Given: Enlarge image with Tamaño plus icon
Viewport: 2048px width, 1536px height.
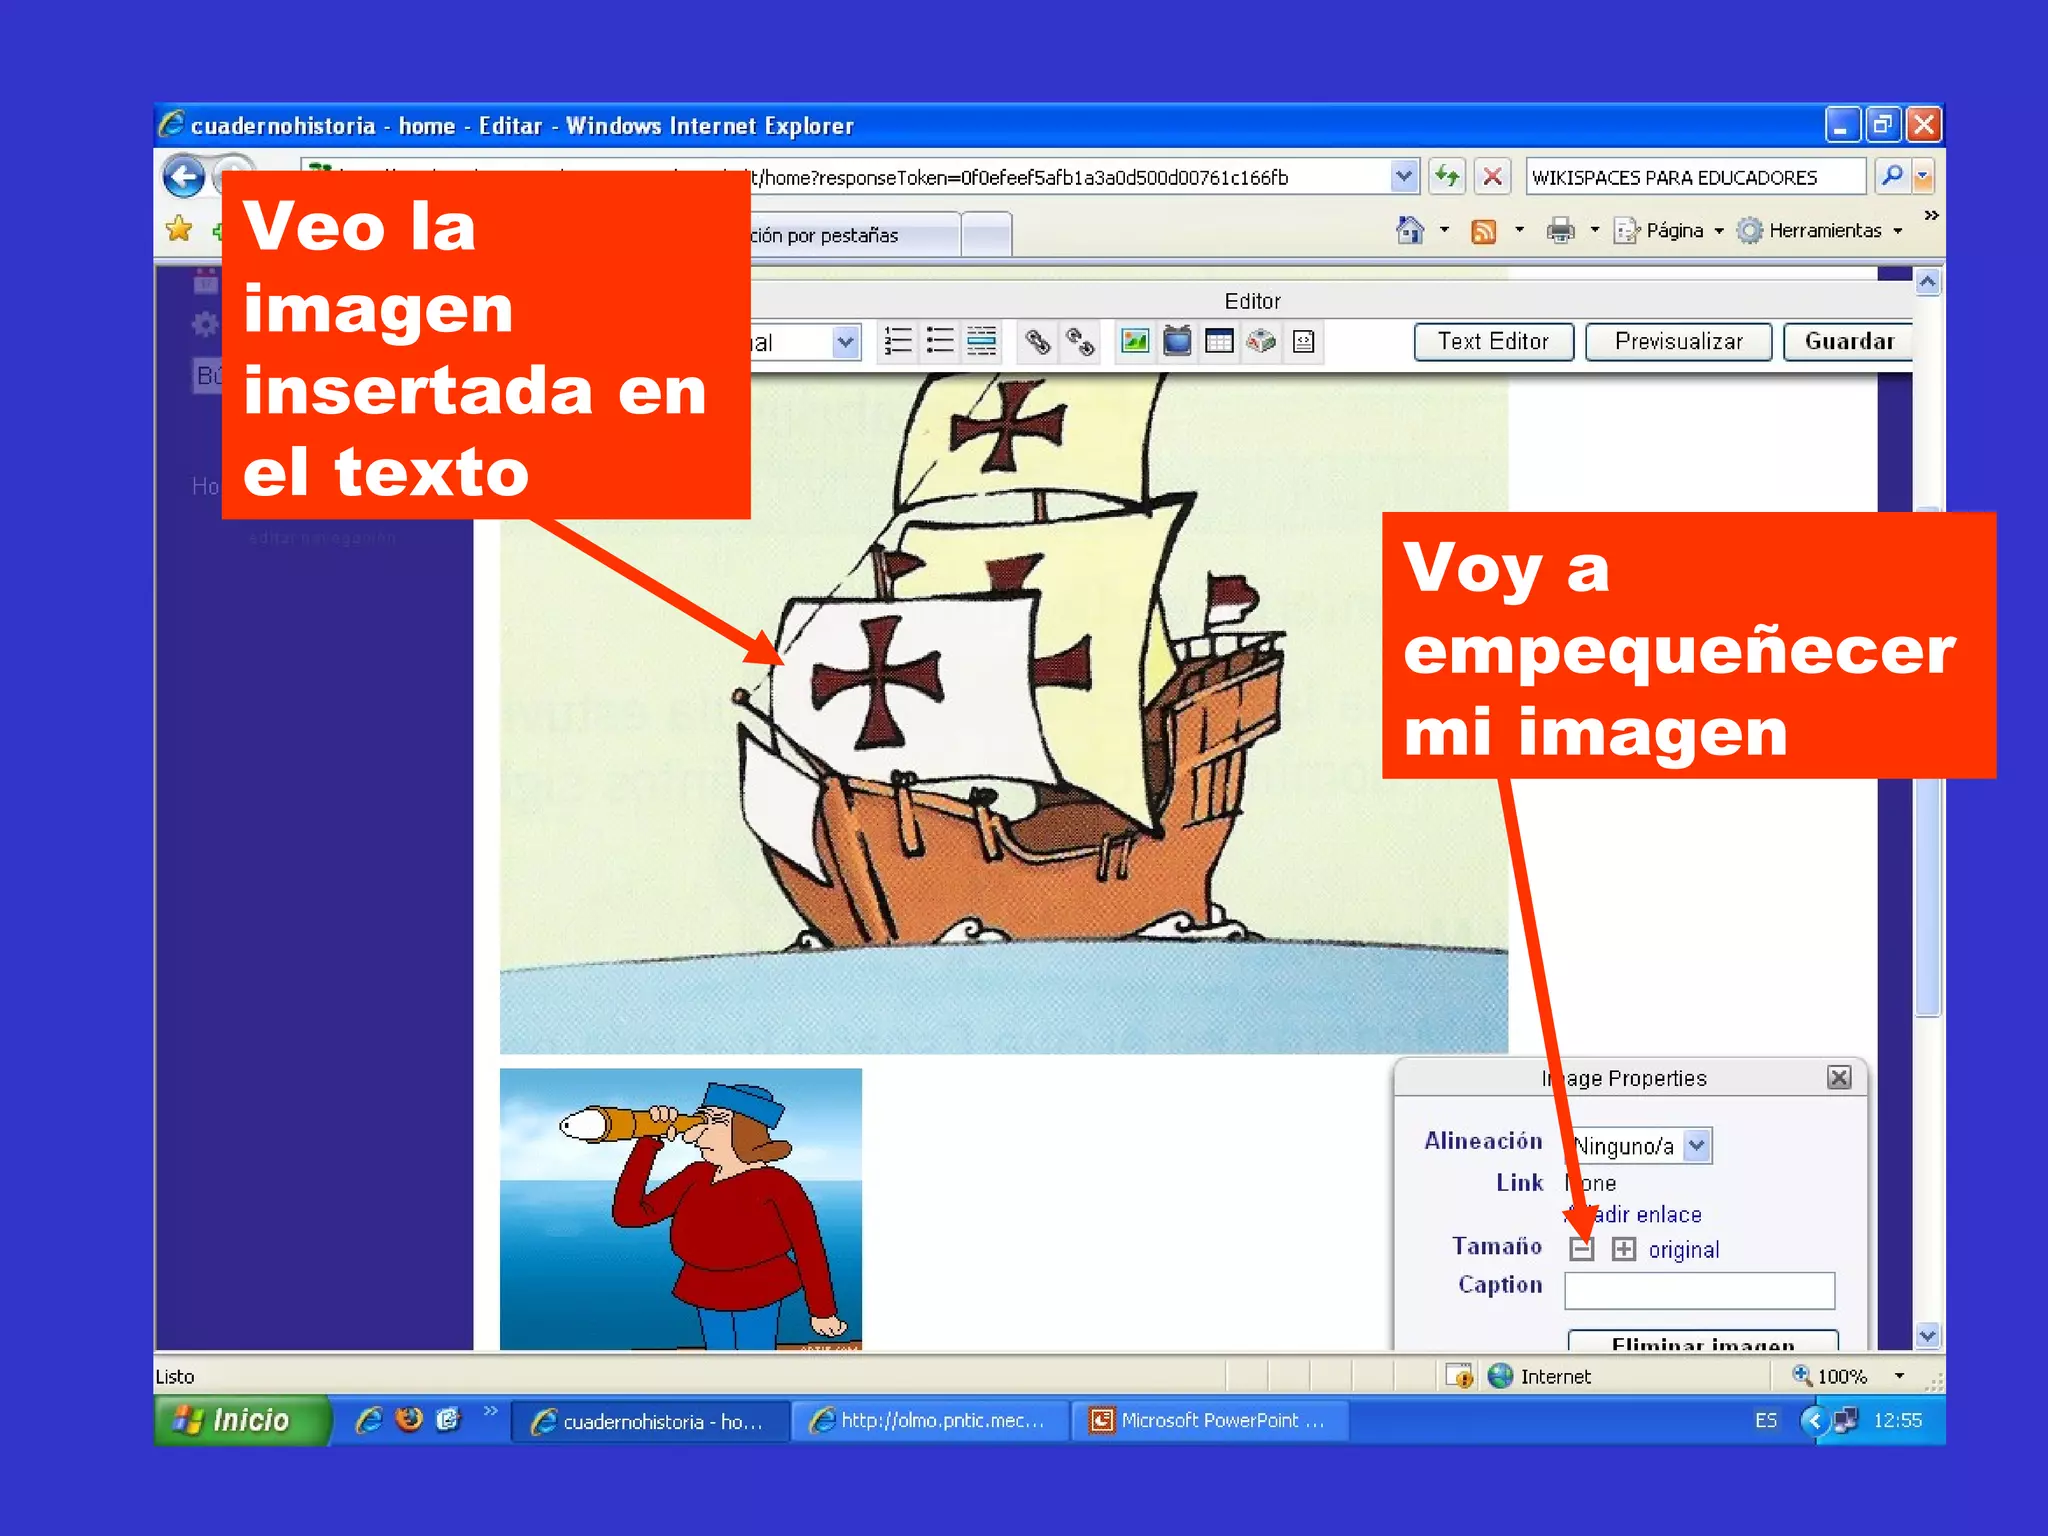Looking at the screenshot, I should (1624, 1249).
